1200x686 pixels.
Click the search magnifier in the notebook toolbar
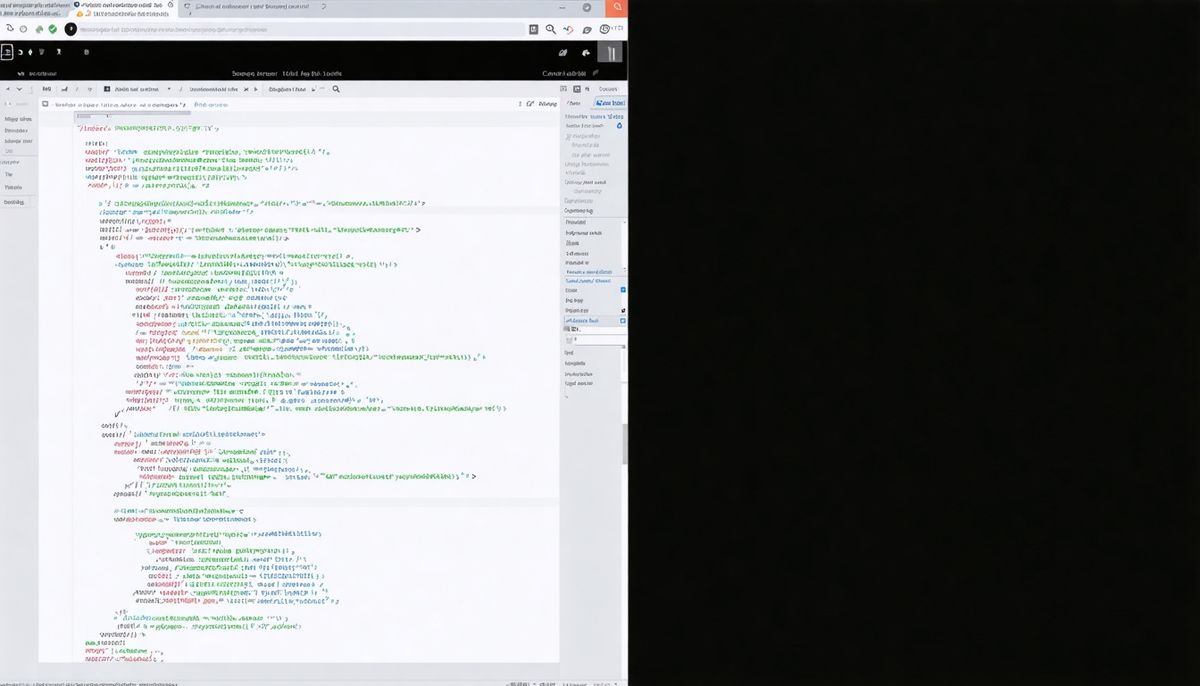pos(336,90)
